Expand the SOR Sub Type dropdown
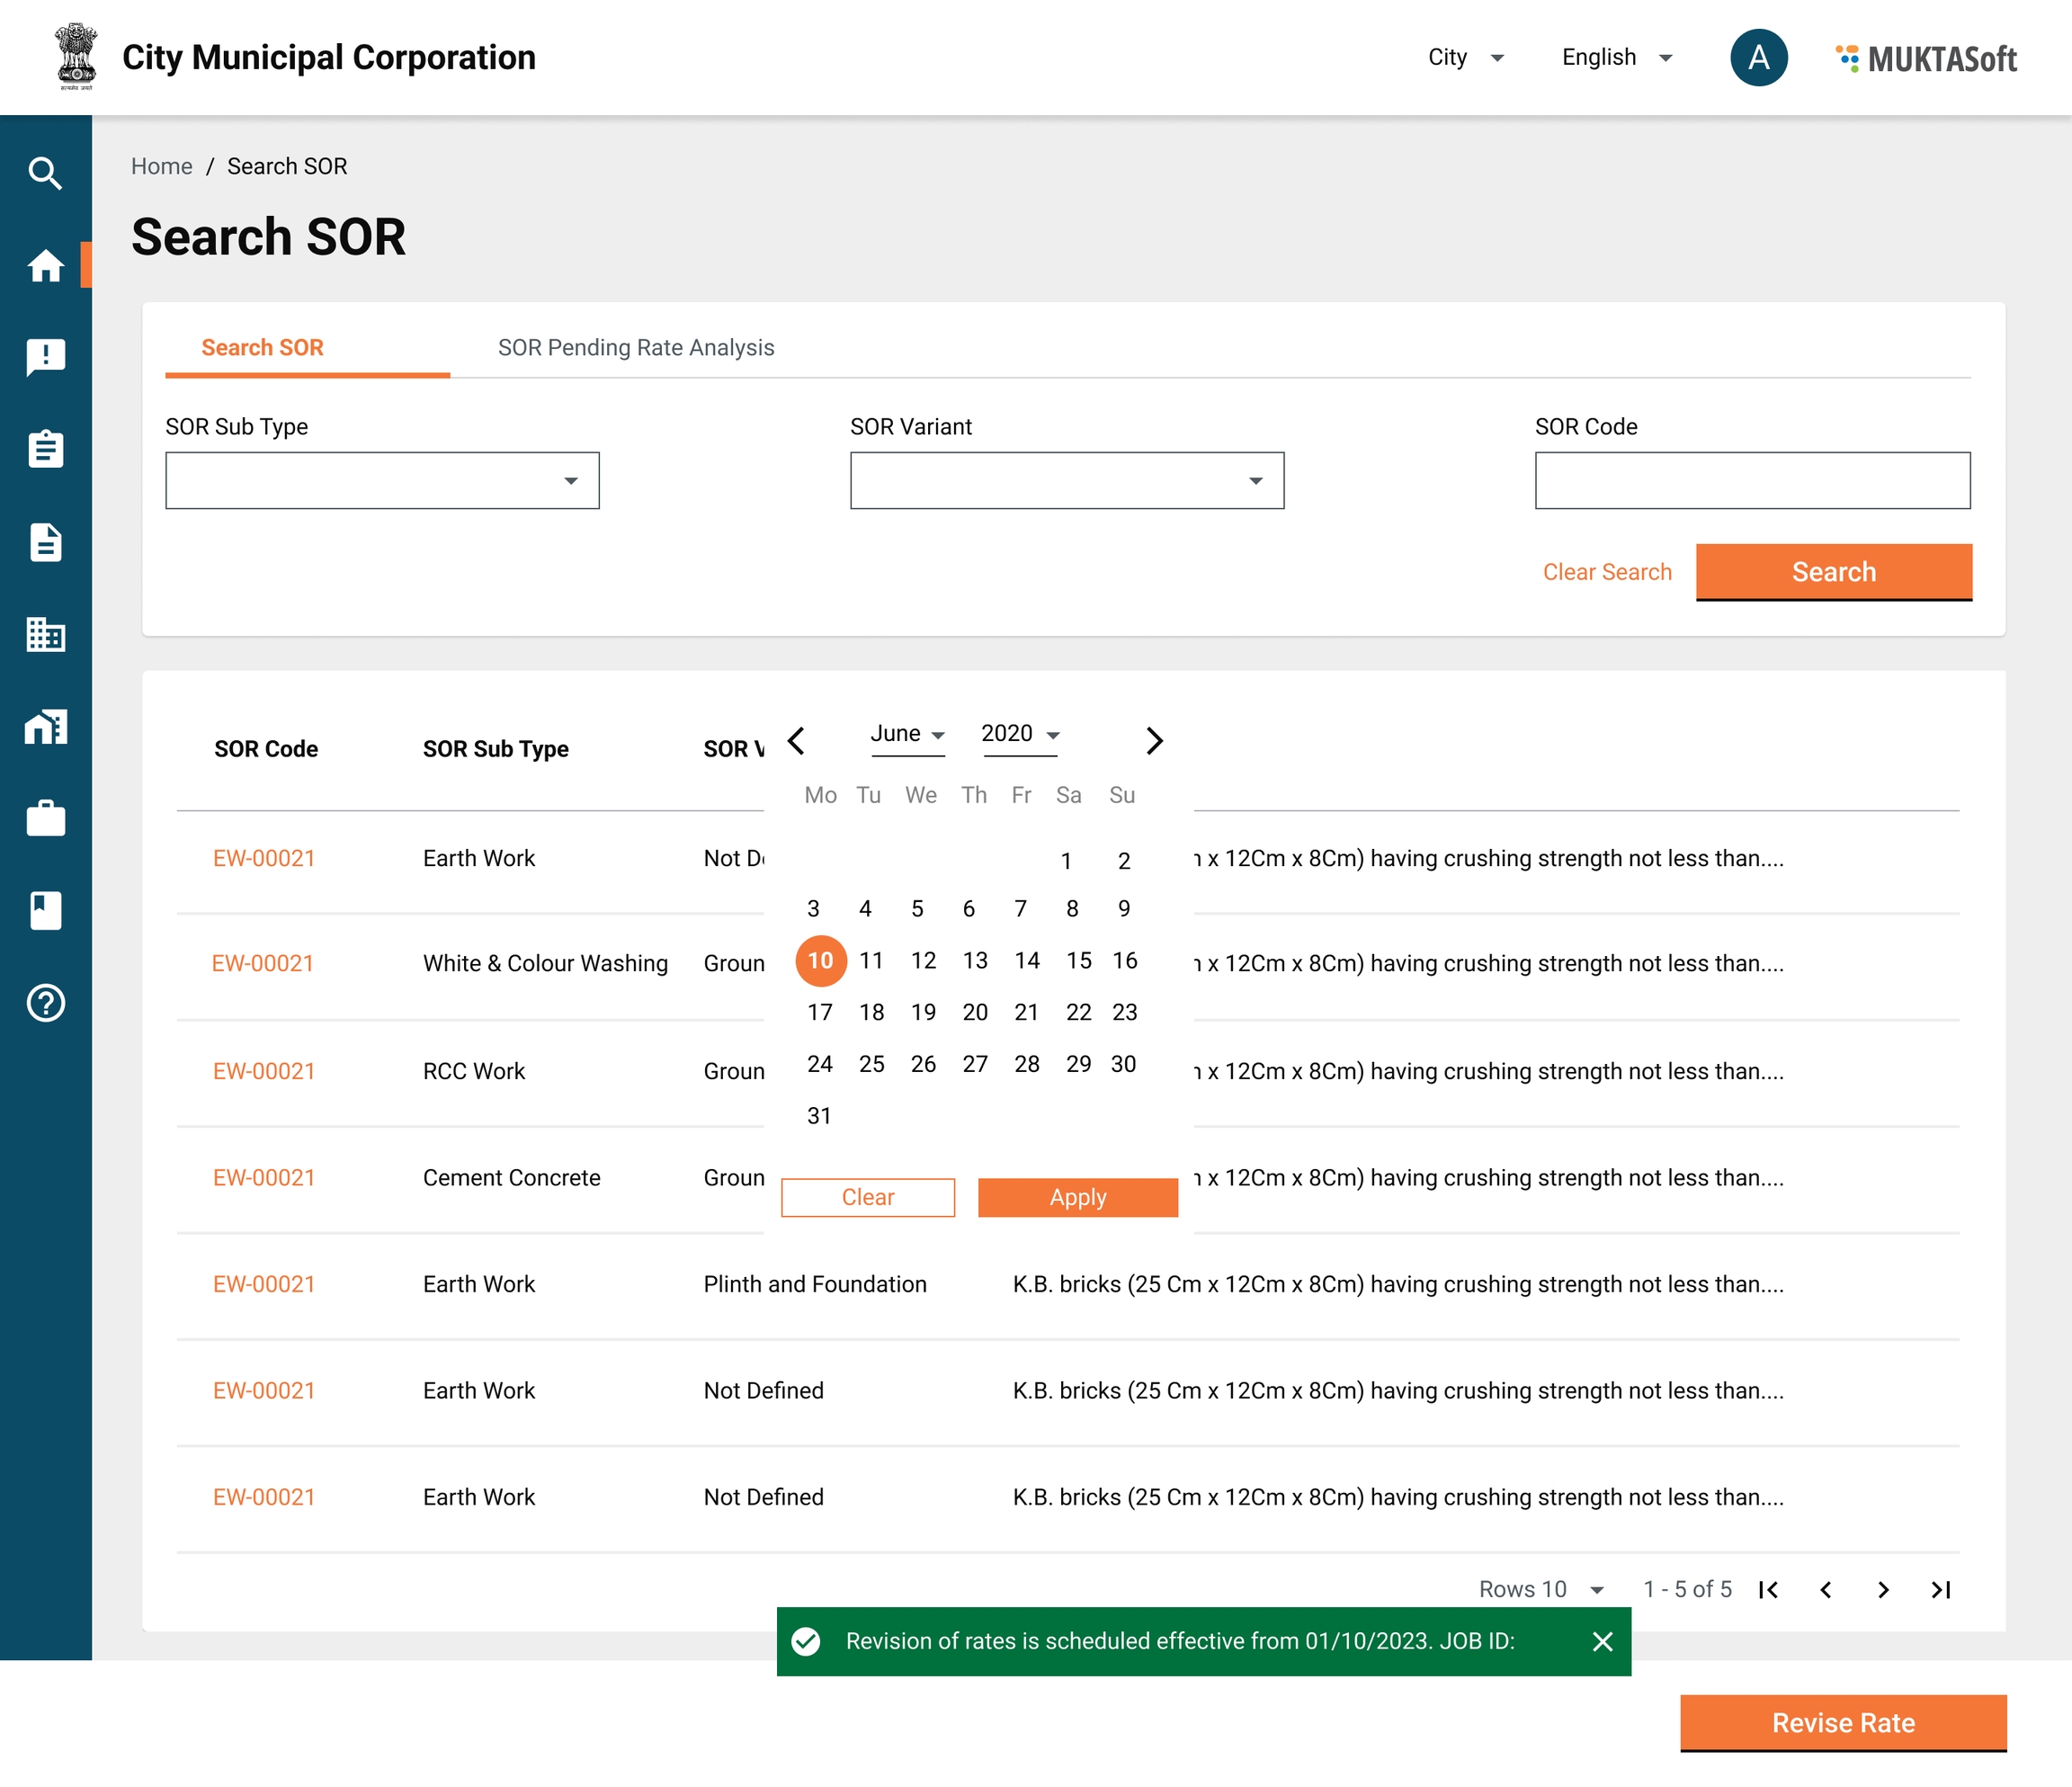The image size is (2072, 1787). coord(382,481)
